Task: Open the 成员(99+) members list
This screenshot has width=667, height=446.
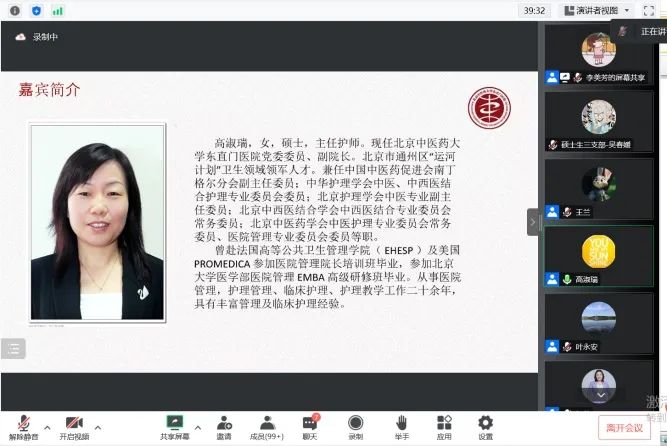Action: tap(267, 427)
